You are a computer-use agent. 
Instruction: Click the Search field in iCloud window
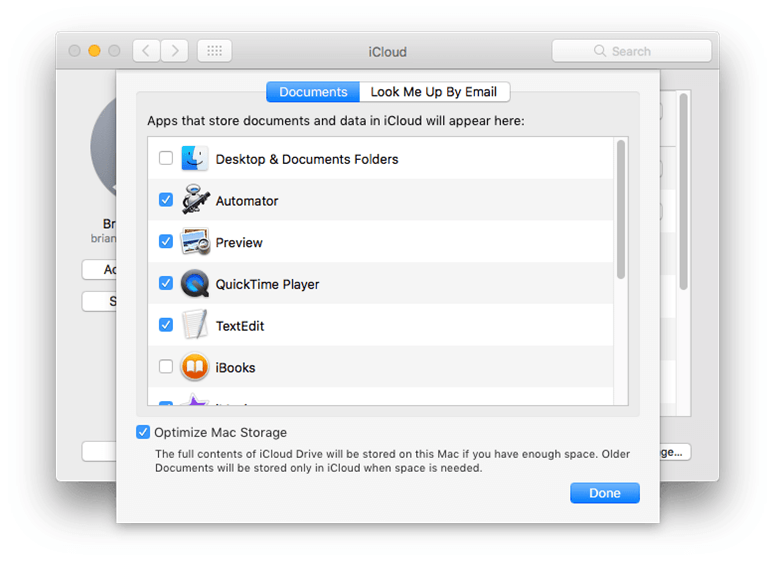632,51
